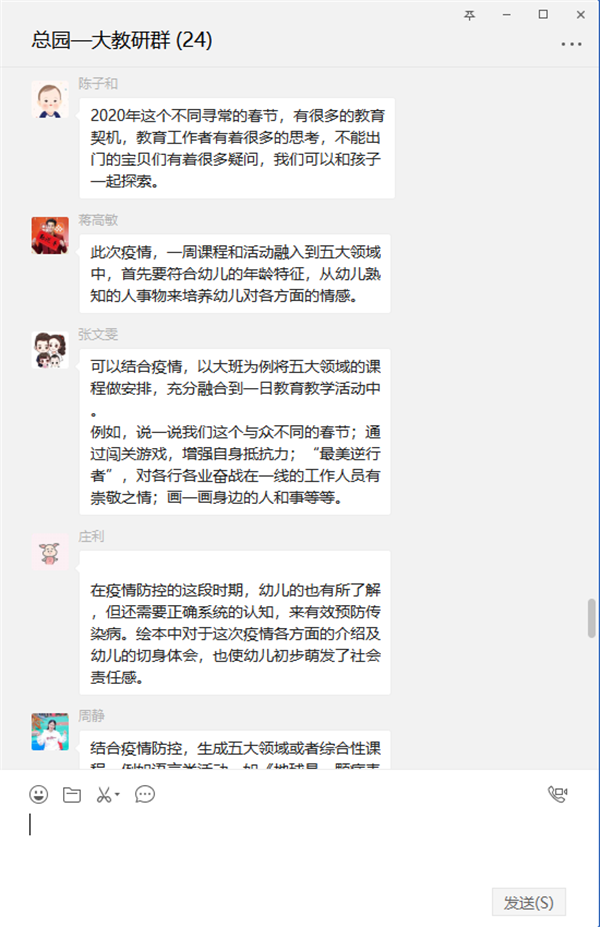The width and height of the screenshot is (600, 927).
Task: Select 庄利's message about 疫情防控
Action: click(235, 623)
